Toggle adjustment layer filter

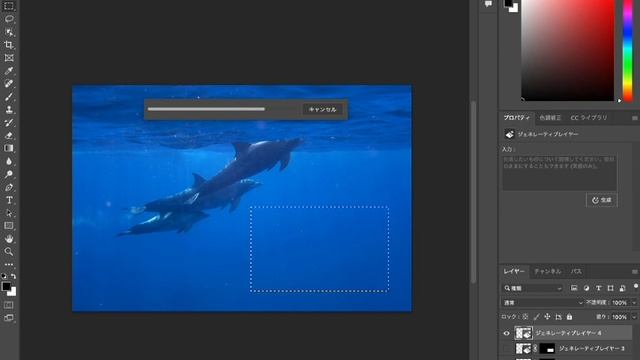click(x=586, y=288)
